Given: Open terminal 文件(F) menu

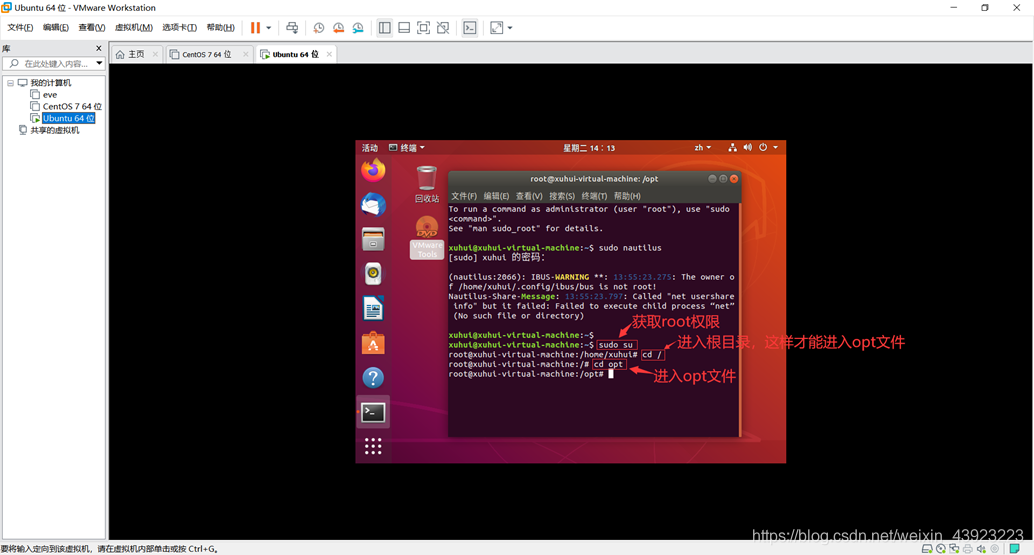Looking at the screenshot, I should pos(464,196).
